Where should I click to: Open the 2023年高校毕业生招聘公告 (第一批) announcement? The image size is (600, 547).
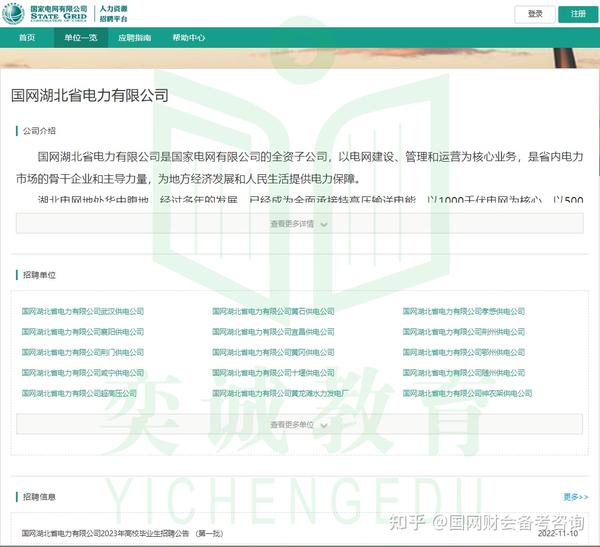pyautogui.click(x=122, y=533)
